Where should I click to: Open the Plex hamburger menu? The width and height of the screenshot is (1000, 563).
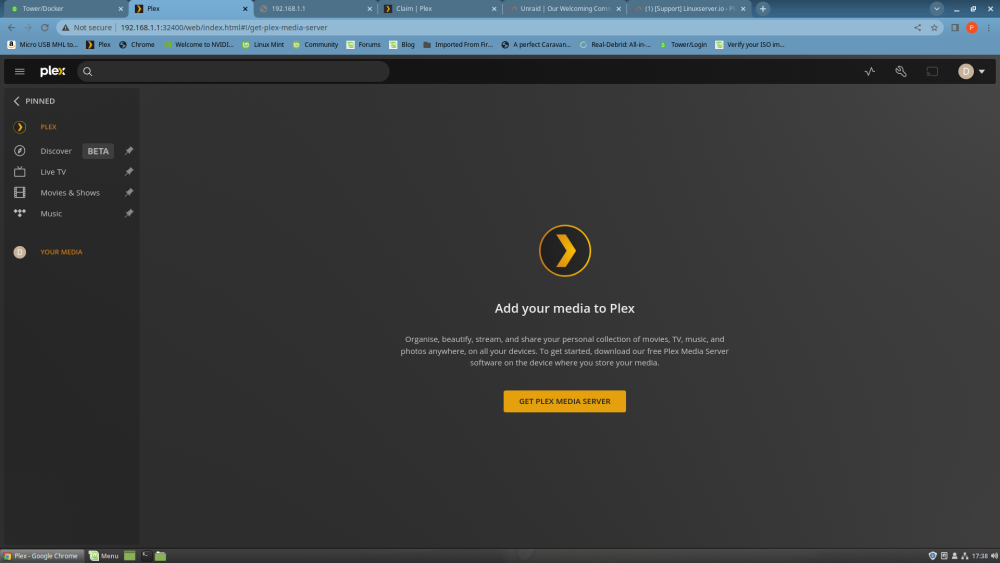[x=20, y=71]
